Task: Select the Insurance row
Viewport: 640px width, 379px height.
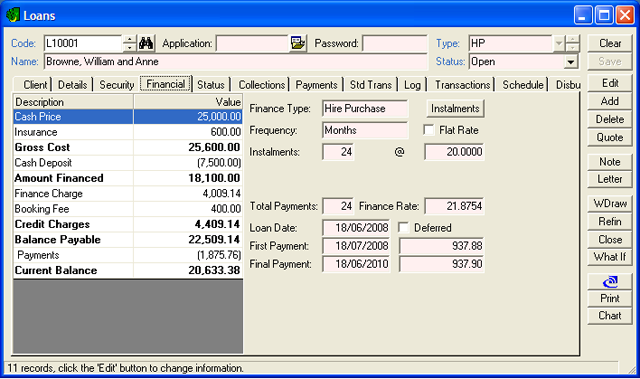Action: coord(128,132)
